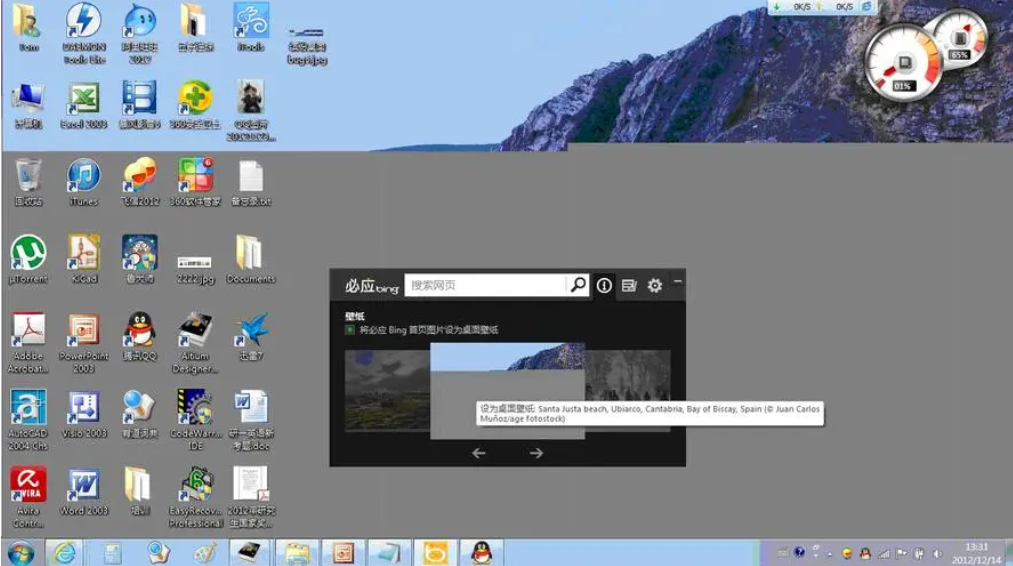The width and height of the screenshot is (1013, 566).
Task: Click the Bing search magnifier button
Action: (578, 285)
